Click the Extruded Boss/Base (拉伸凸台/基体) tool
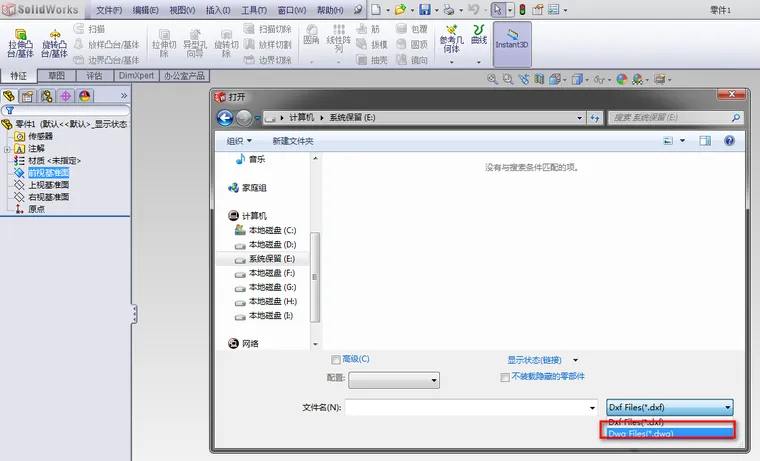The width and height of the screenshot is (760, 461). click(x=20, y=44)
